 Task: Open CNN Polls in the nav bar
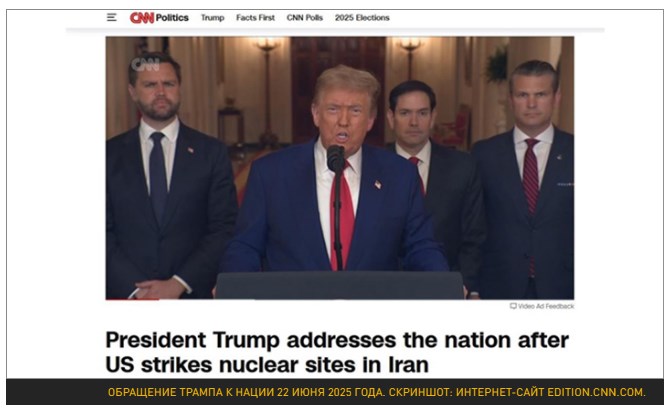coord(305,17)
